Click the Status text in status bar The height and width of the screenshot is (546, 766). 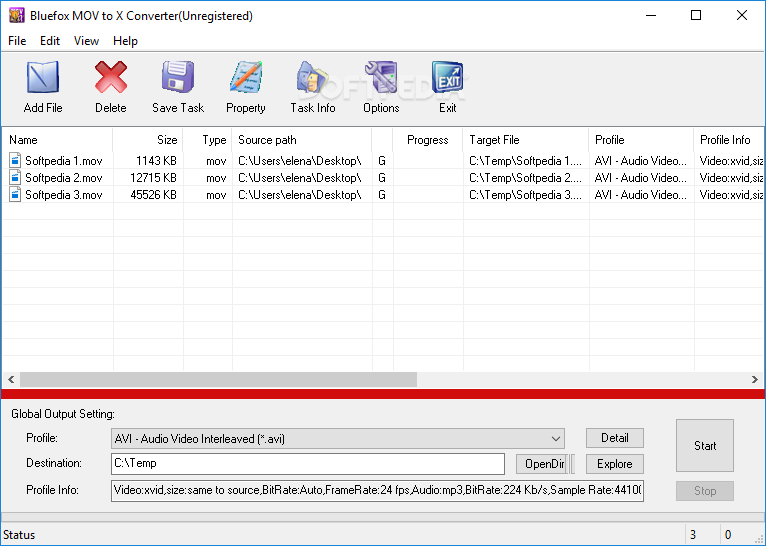pyautogui.click(x=19, y=535)
